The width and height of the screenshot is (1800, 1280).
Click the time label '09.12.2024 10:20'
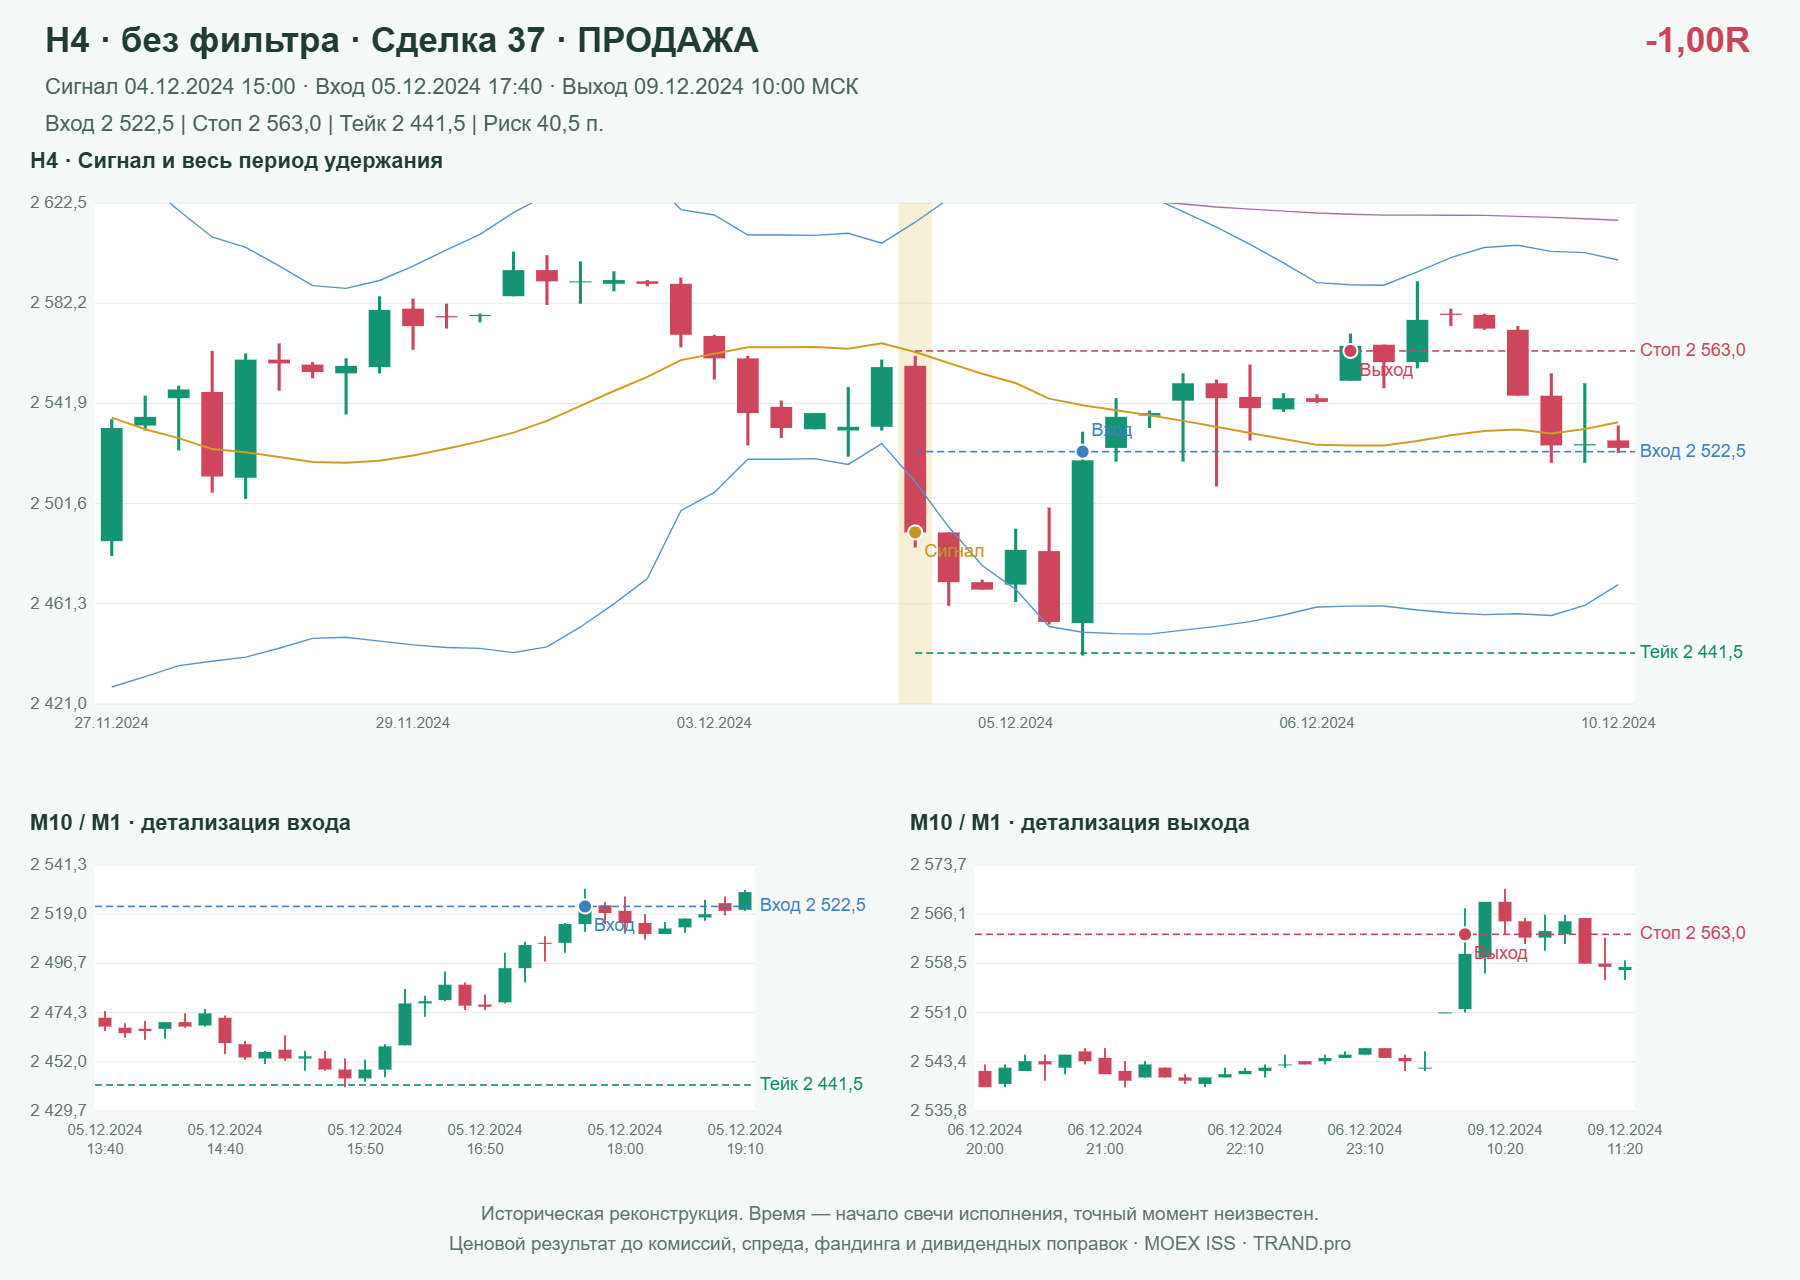1505,1139
